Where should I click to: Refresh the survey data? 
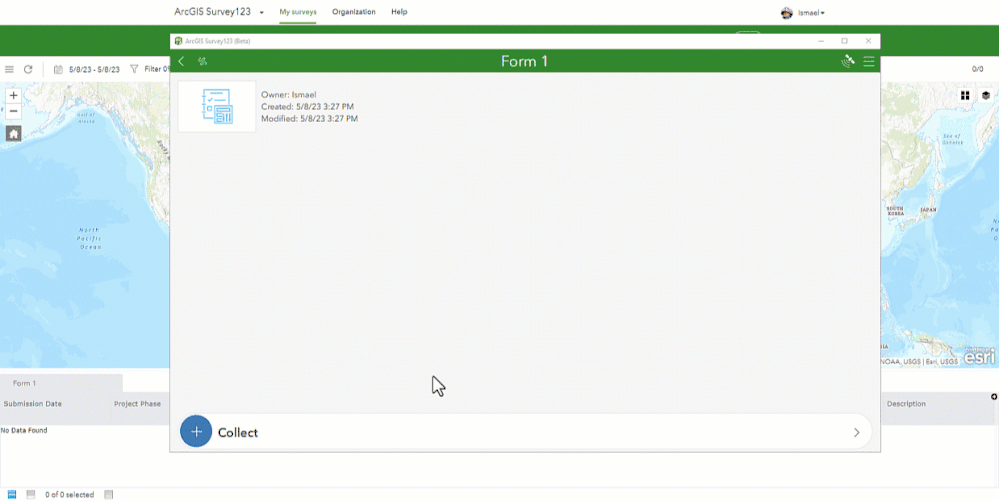[28, 69]
